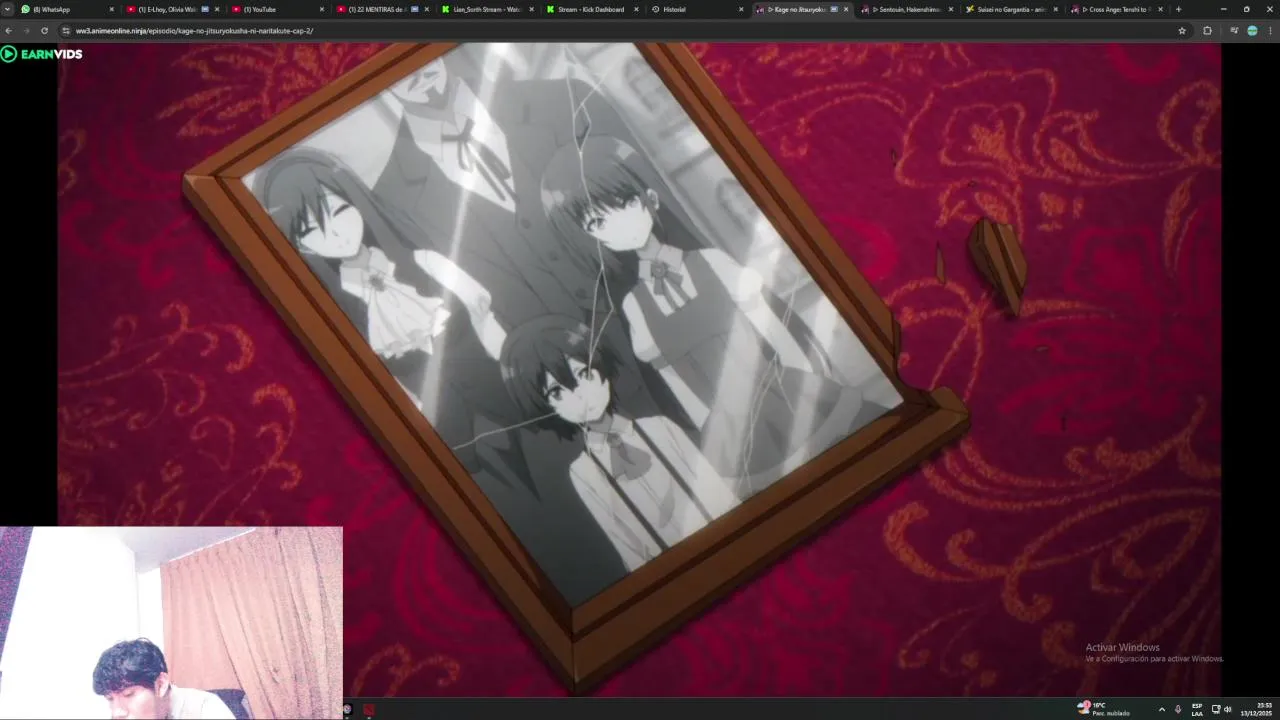Open the microphone tray icon
The width and height of the screenshot is (1280, 720).
(x=1177, y=709)
